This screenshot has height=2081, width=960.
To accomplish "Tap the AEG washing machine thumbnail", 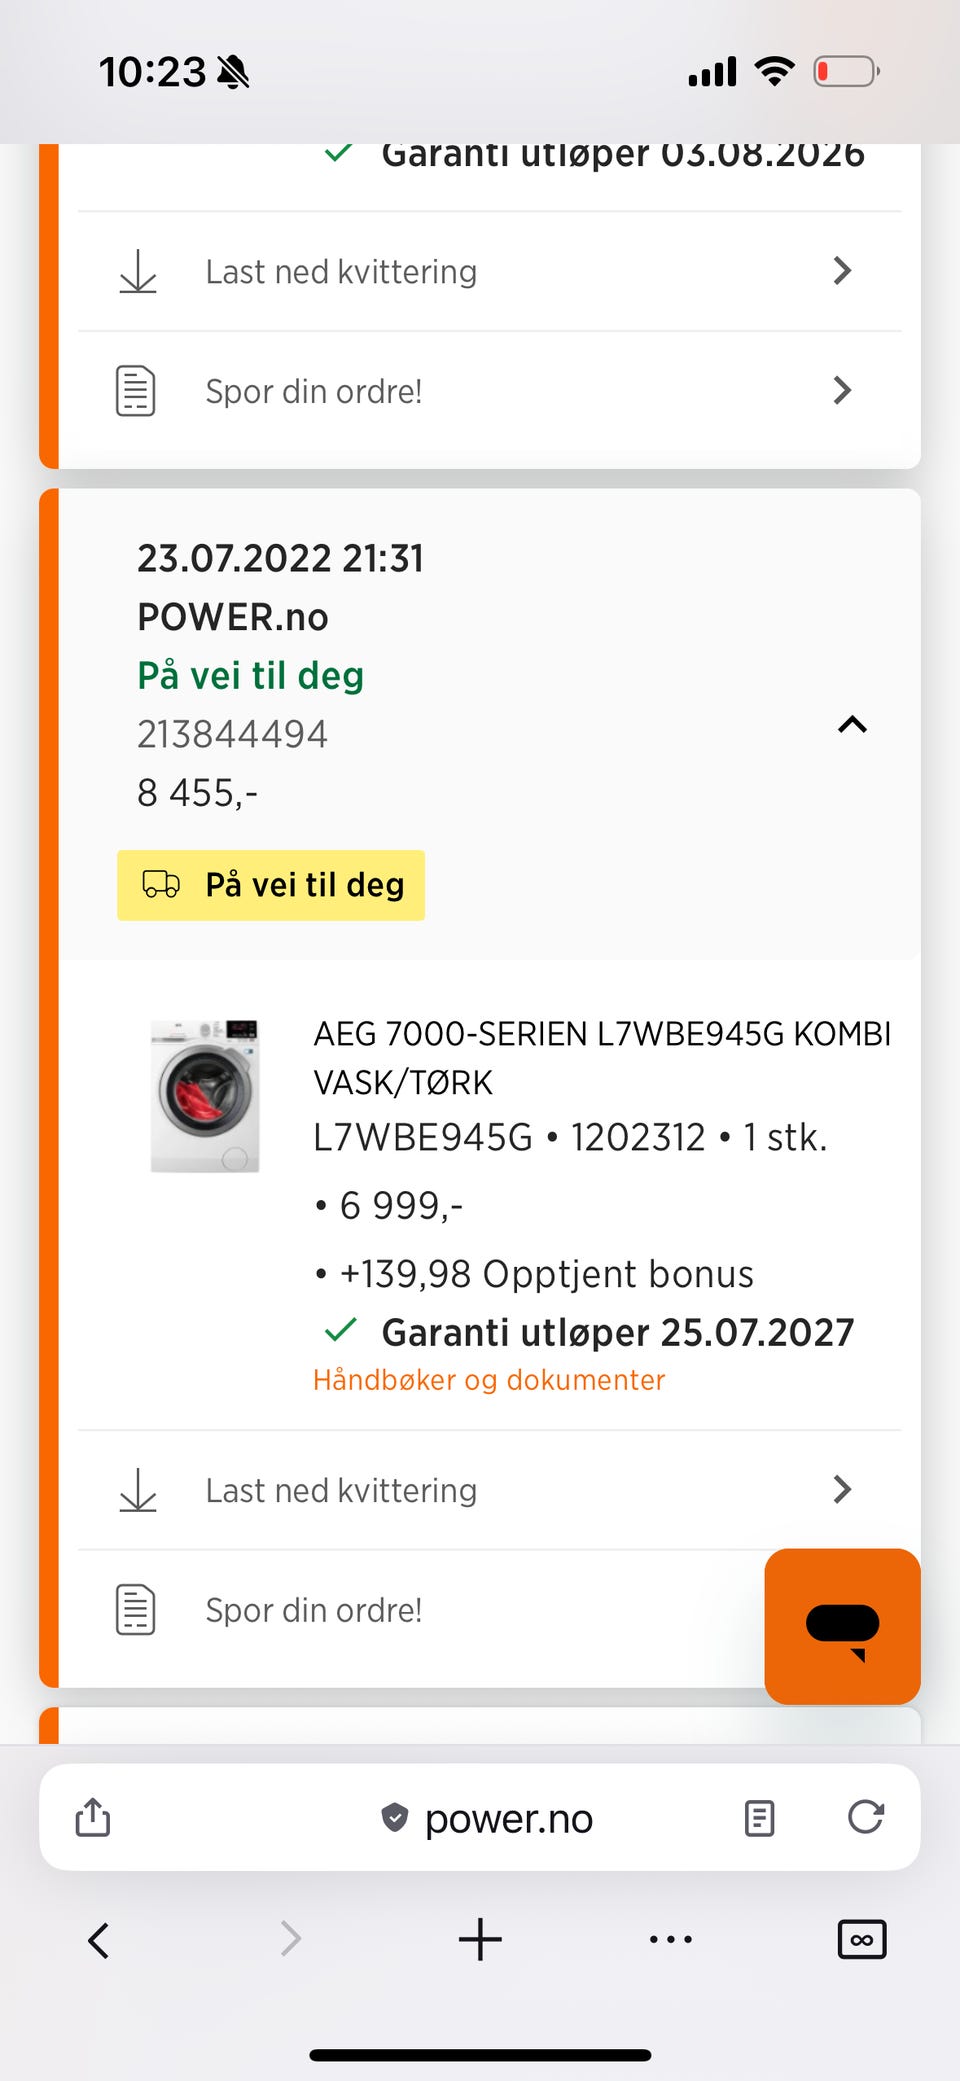I will (x=205, y=1096).
